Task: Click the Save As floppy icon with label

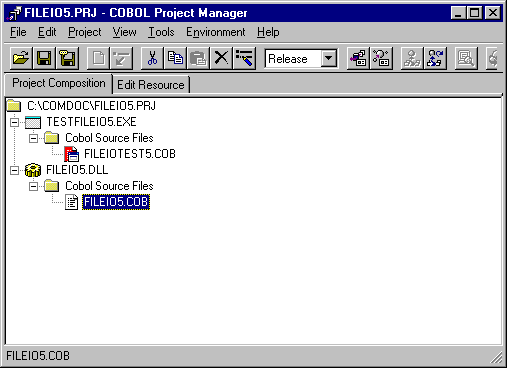Action: click(x=68, y=58)
